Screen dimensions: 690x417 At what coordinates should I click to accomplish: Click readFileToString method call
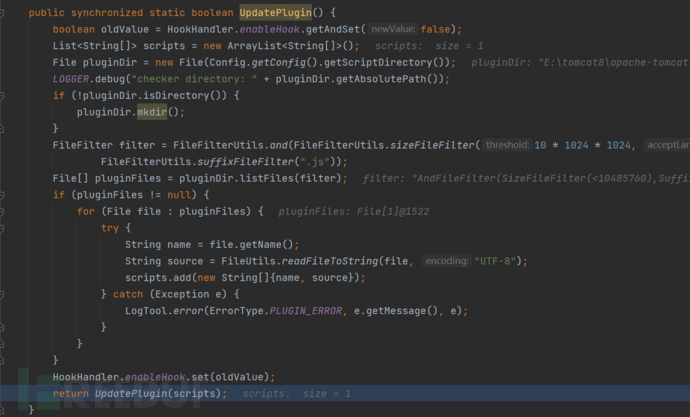click(x=330, y=261)
